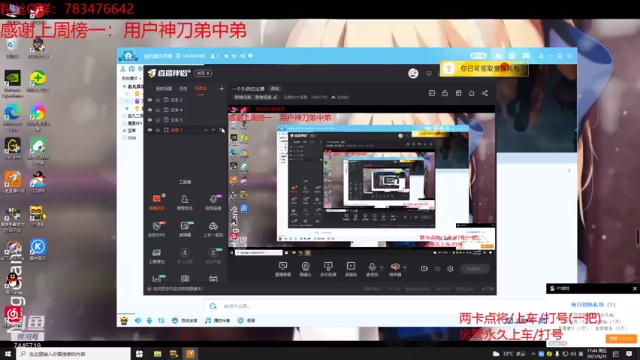Move 全屏 1 source up with arrow
Image resolution: width=640 pixels, height=360 pixels.
206,130
